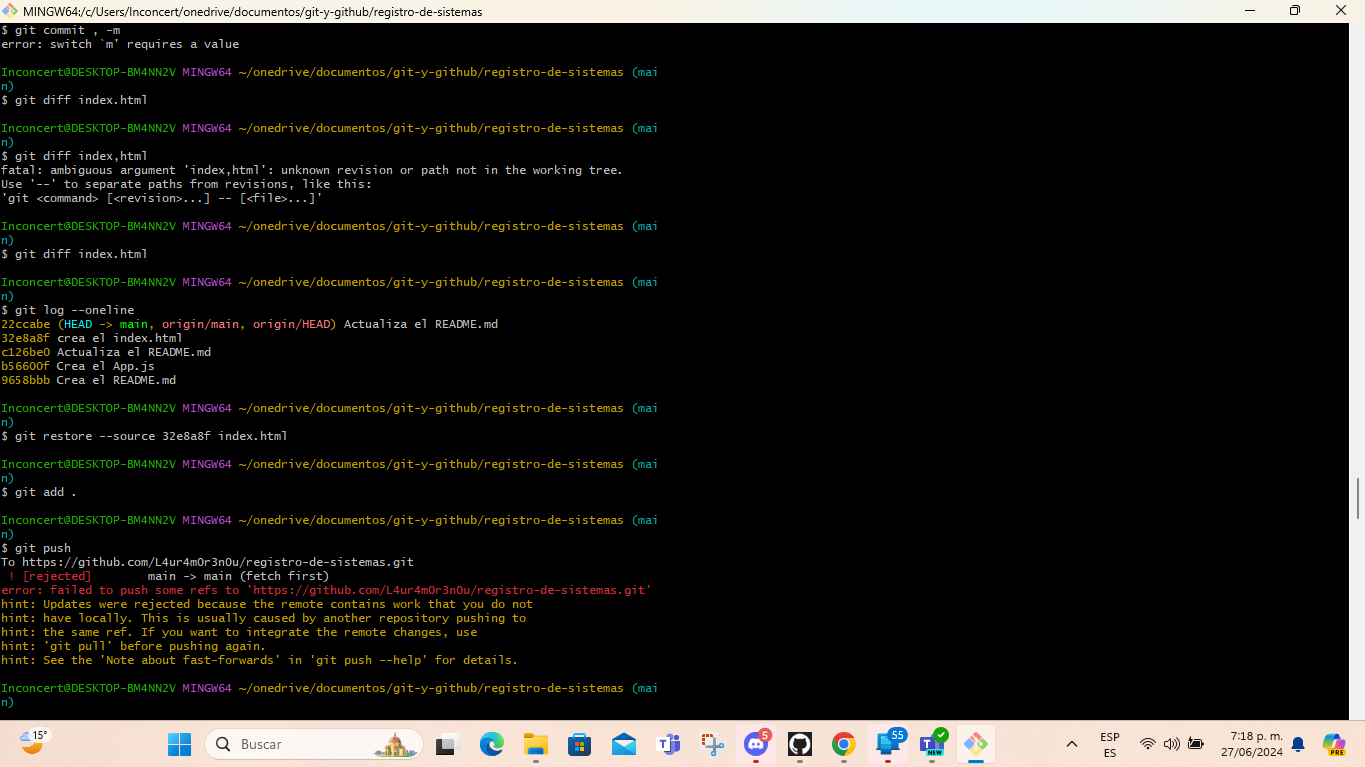Viewport: 1365px width, 767px height.
Task: Click commit hash 9658bbb
Action: point(25,380)
